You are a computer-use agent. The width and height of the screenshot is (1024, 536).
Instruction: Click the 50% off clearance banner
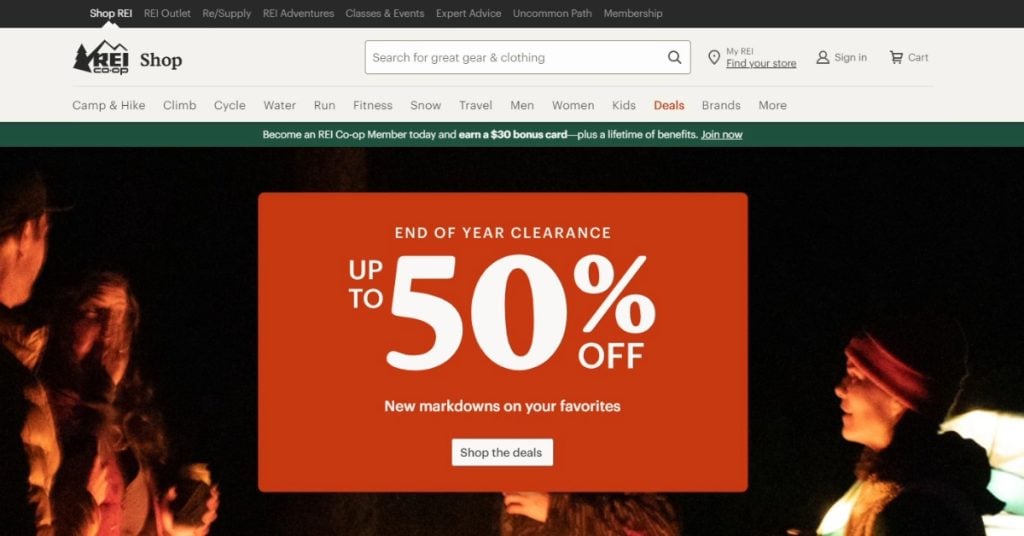tap(503, 342)
